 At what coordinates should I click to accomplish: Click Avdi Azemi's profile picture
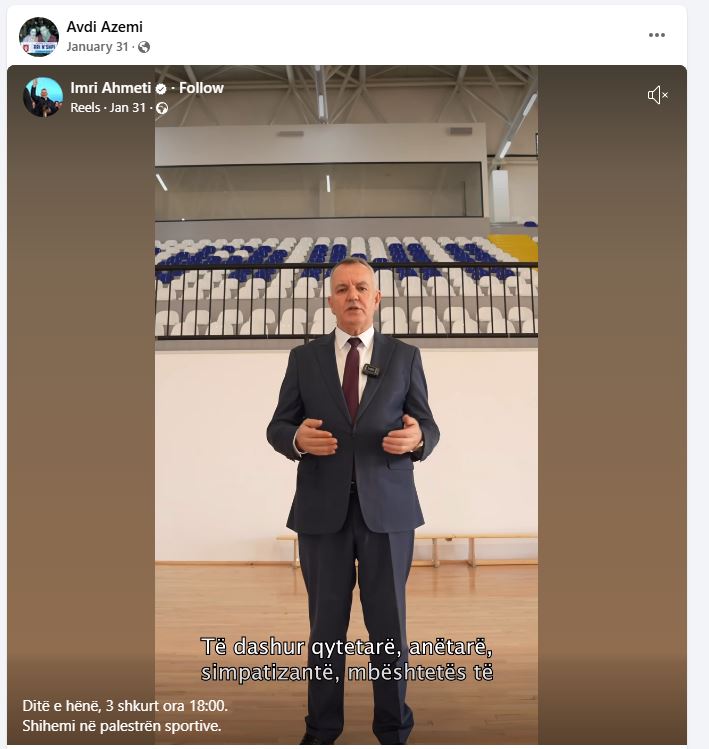[x=39, y=37]
